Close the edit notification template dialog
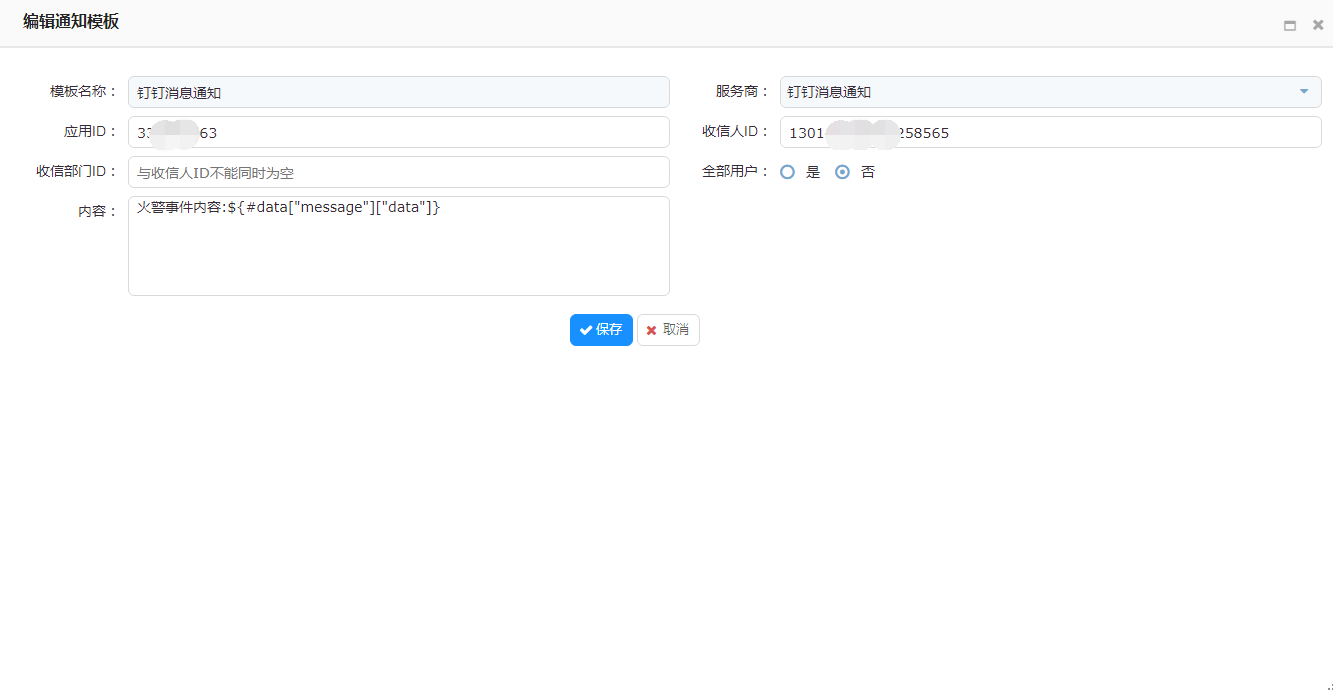This screenshot has width=1333, height=691. coord(1318,25)
